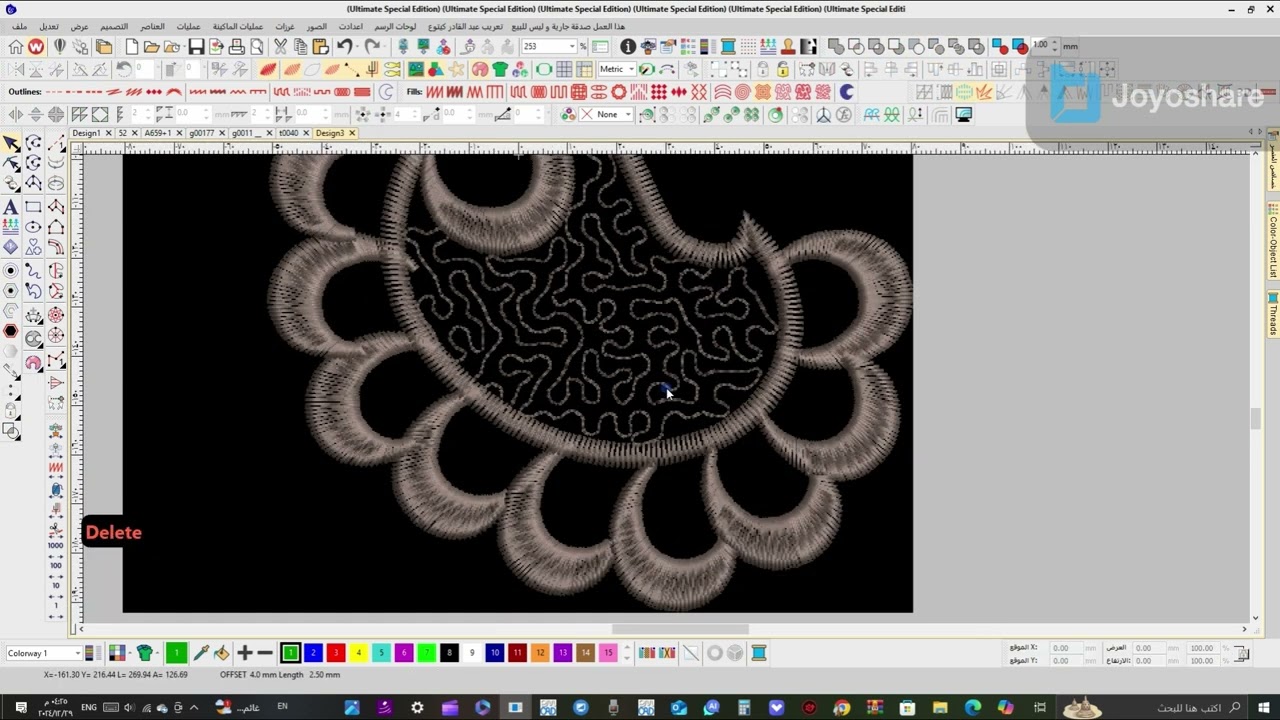Add a color with the plus icon
Viewport: 1280px width, 720px height.
(x=244, y=653)
